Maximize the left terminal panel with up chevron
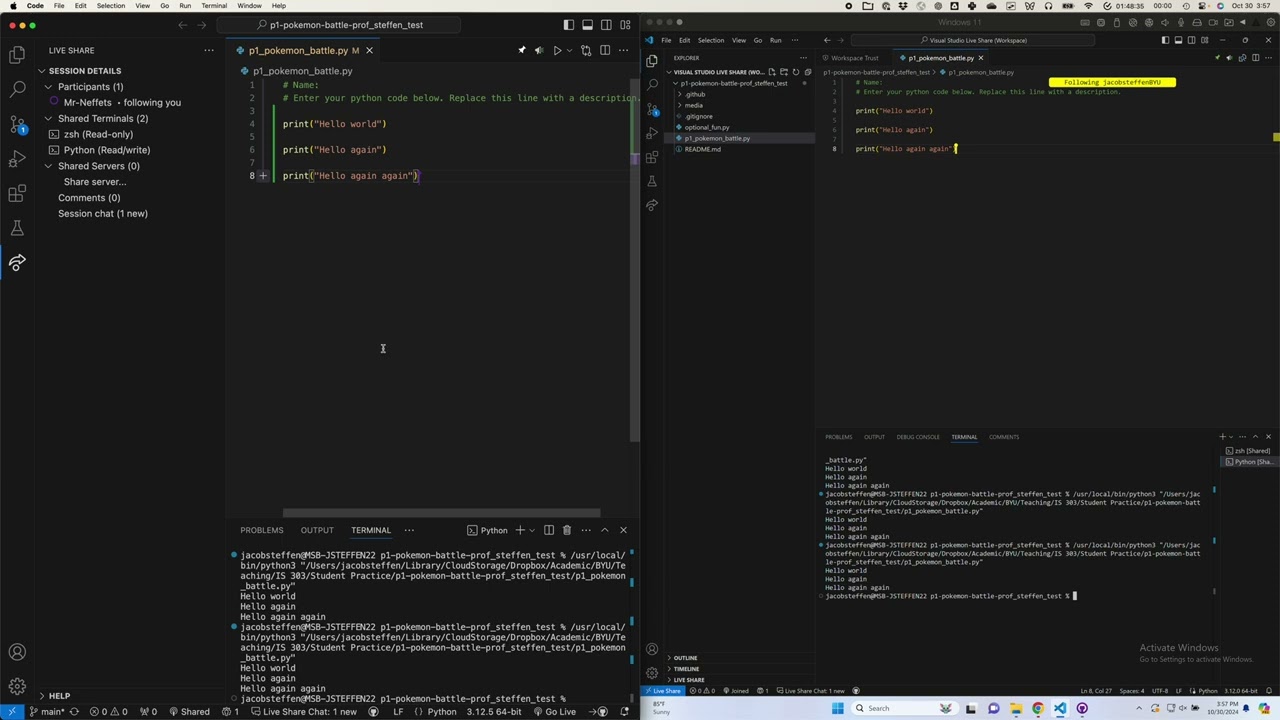The image size is (1280, 720). 604,530
